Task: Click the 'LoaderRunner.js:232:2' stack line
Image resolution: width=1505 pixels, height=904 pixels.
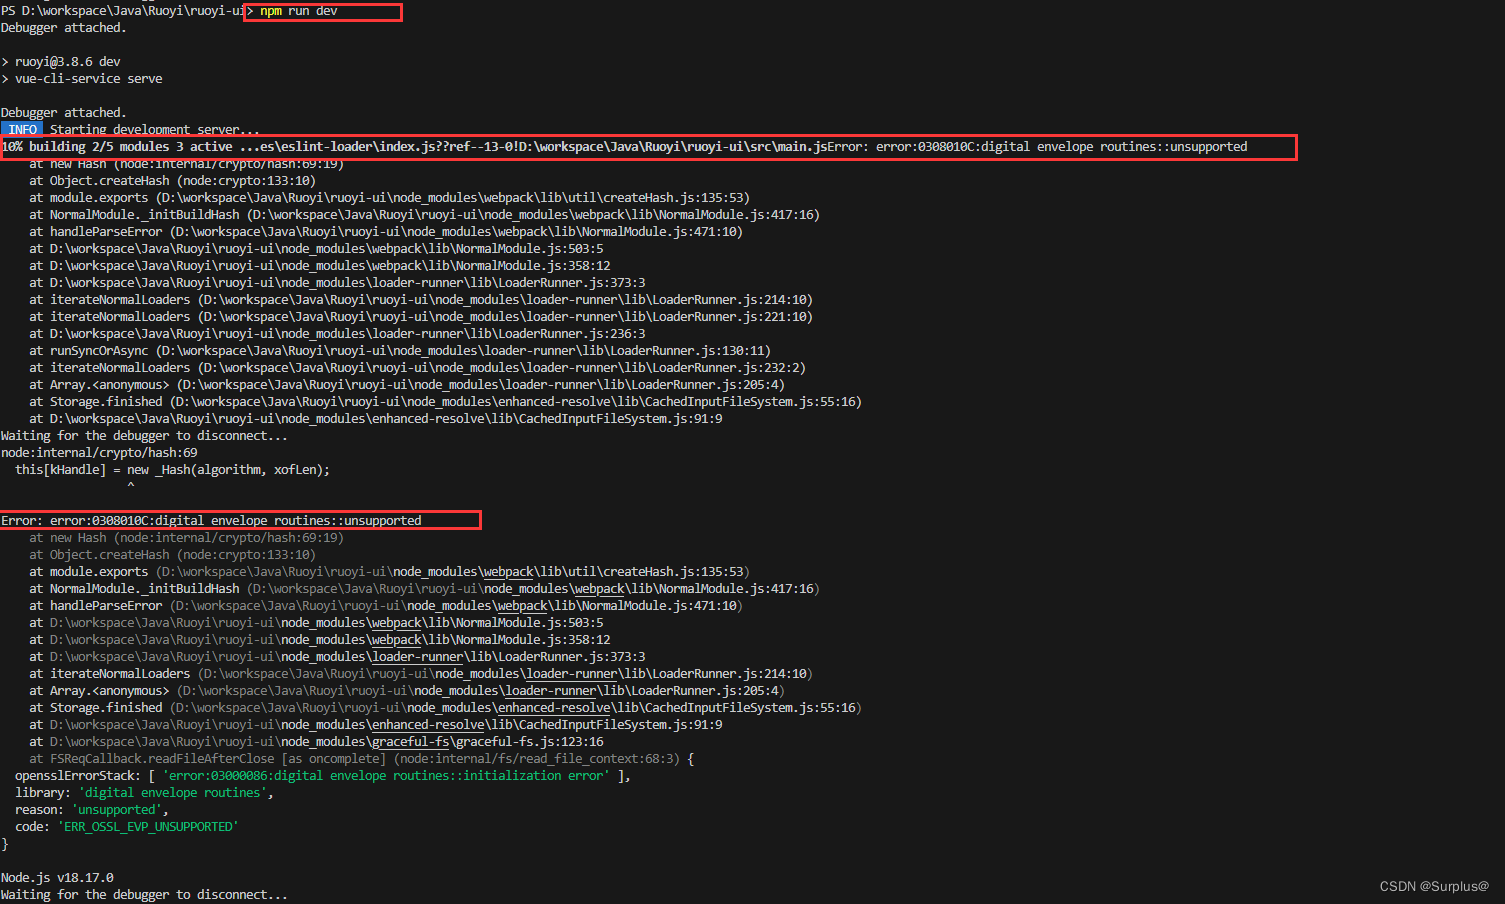Action: click(x=417, y=368)
